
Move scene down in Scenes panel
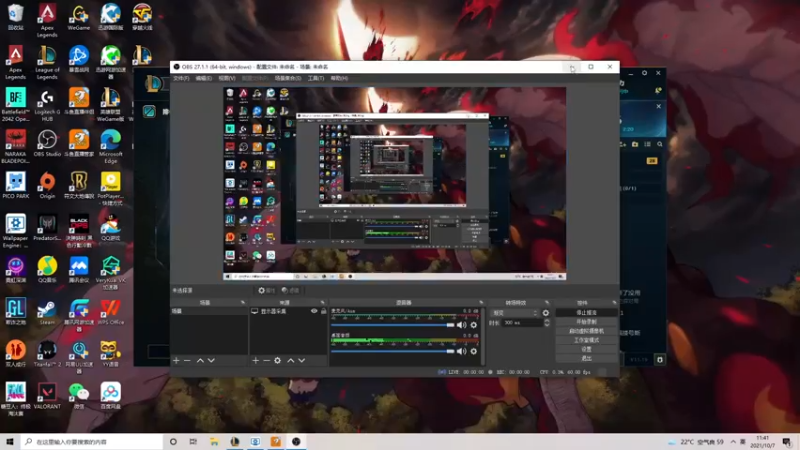[x=211, y=360]
